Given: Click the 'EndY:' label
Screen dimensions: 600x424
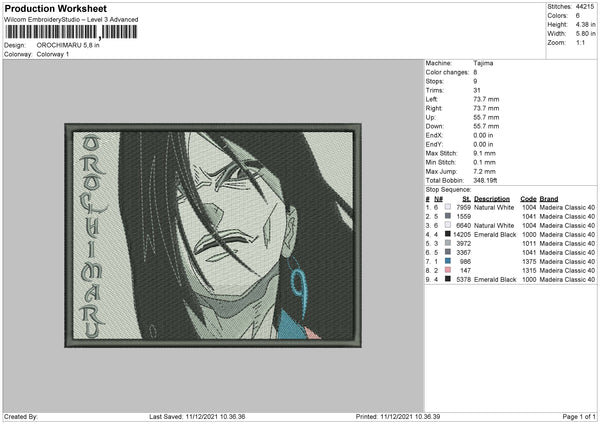Looking at the screenshot, I should (434, 144).
